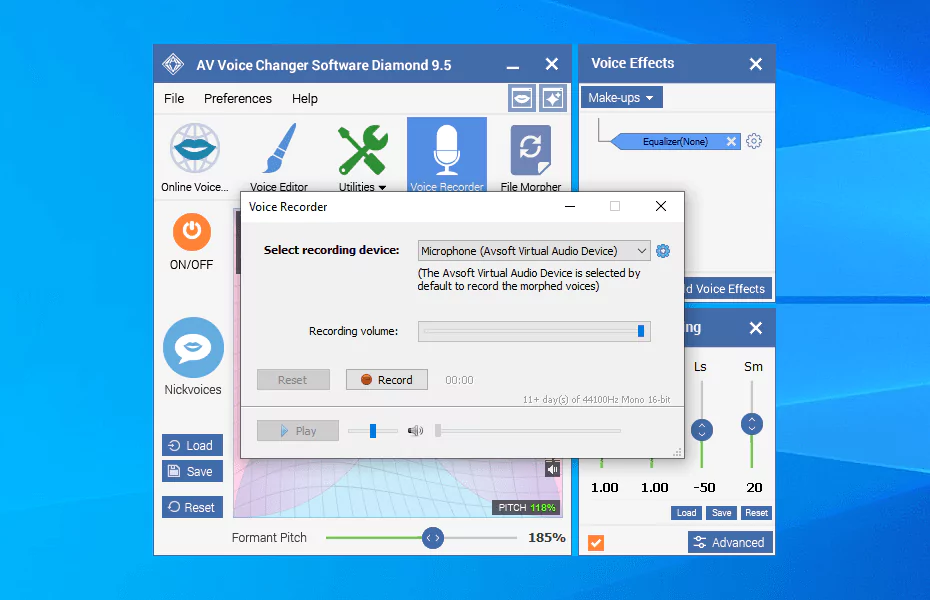The image size is (930, 600).
Task: Open Equalizer settings gear
Action: tap(754, 141)
